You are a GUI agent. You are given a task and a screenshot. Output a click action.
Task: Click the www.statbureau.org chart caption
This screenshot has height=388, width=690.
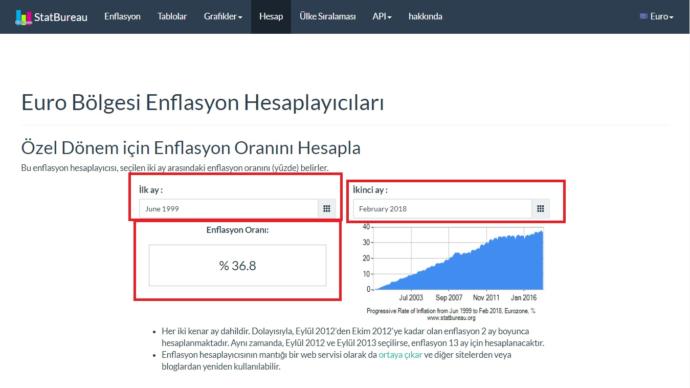451,318
